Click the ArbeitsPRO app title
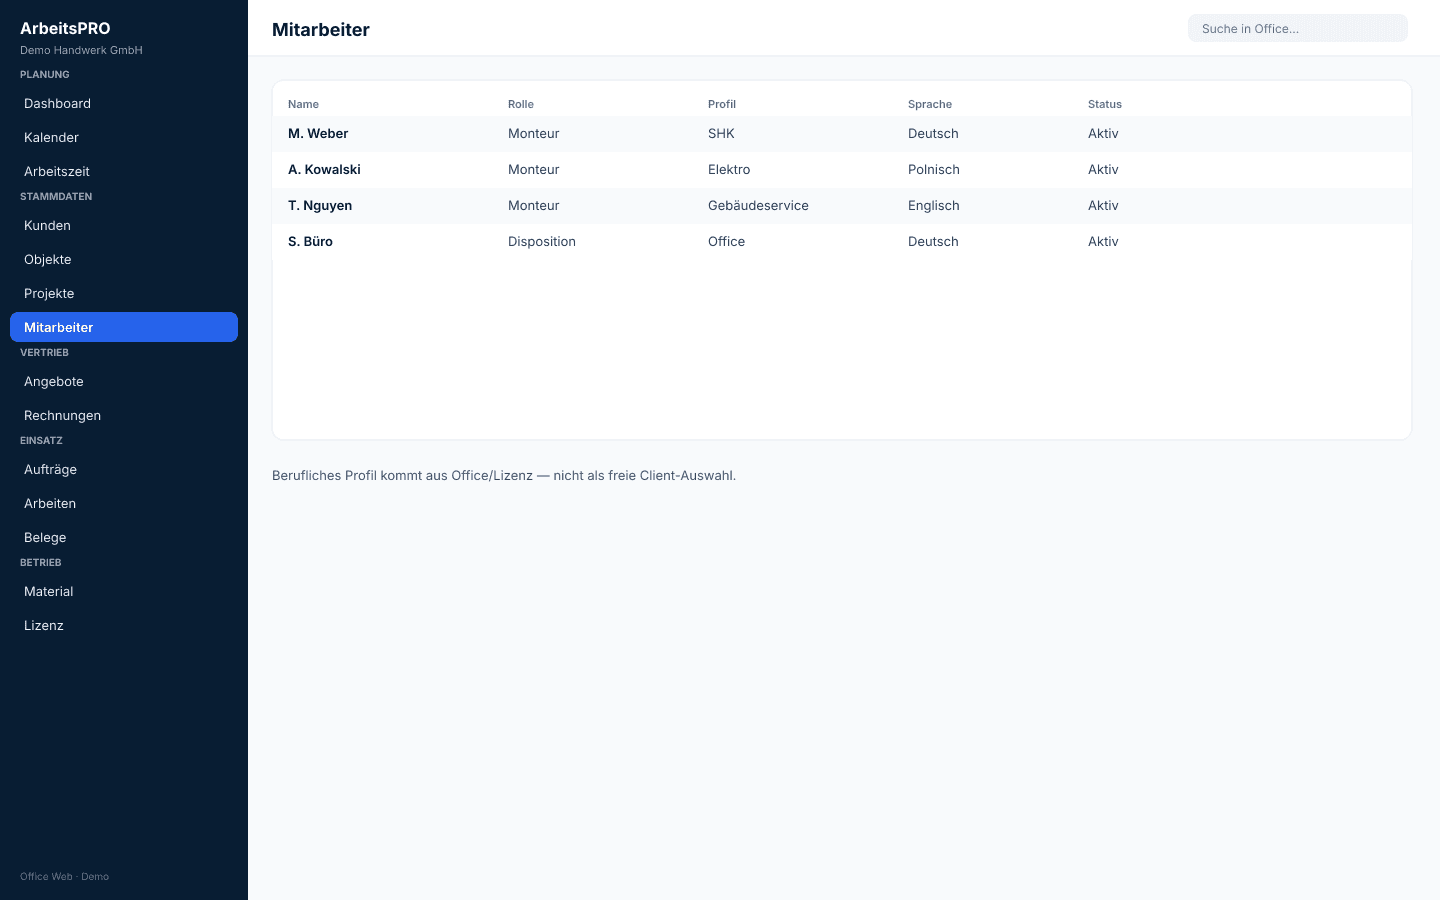Image resolution: width=1440 pixels, height=900 pixels. click(x=65, y=28)
